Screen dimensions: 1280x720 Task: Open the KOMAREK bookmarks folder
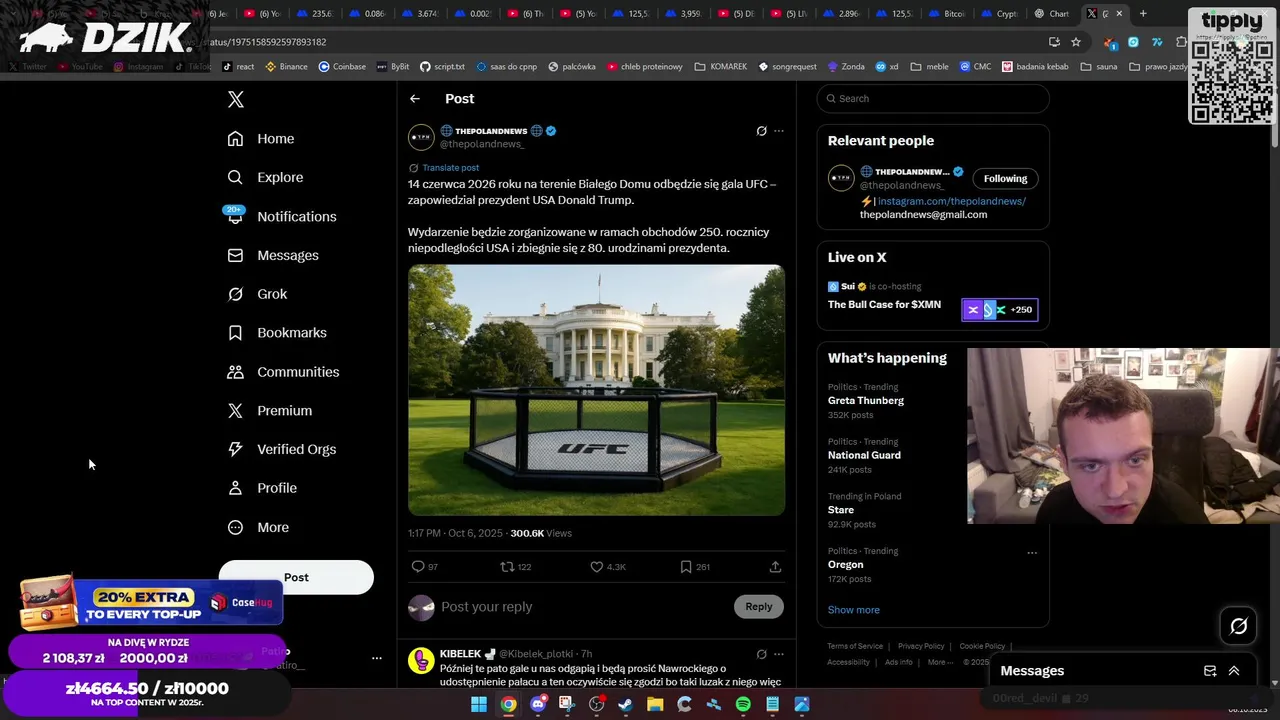(x=720, y=67)
